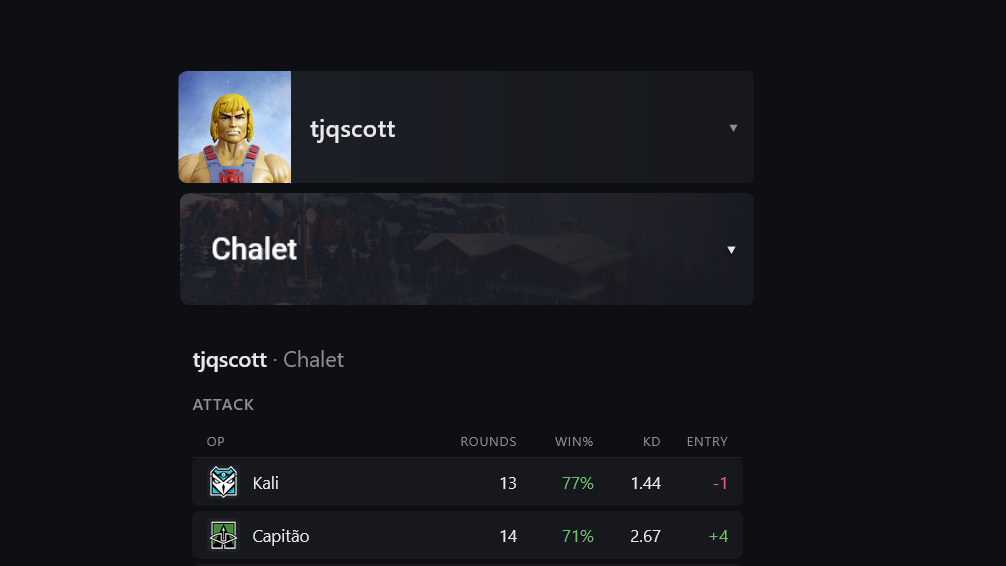Click the Chalet breadcrumb heading text
This screenshot has height=566, width=1006.
tap(313, 359)
